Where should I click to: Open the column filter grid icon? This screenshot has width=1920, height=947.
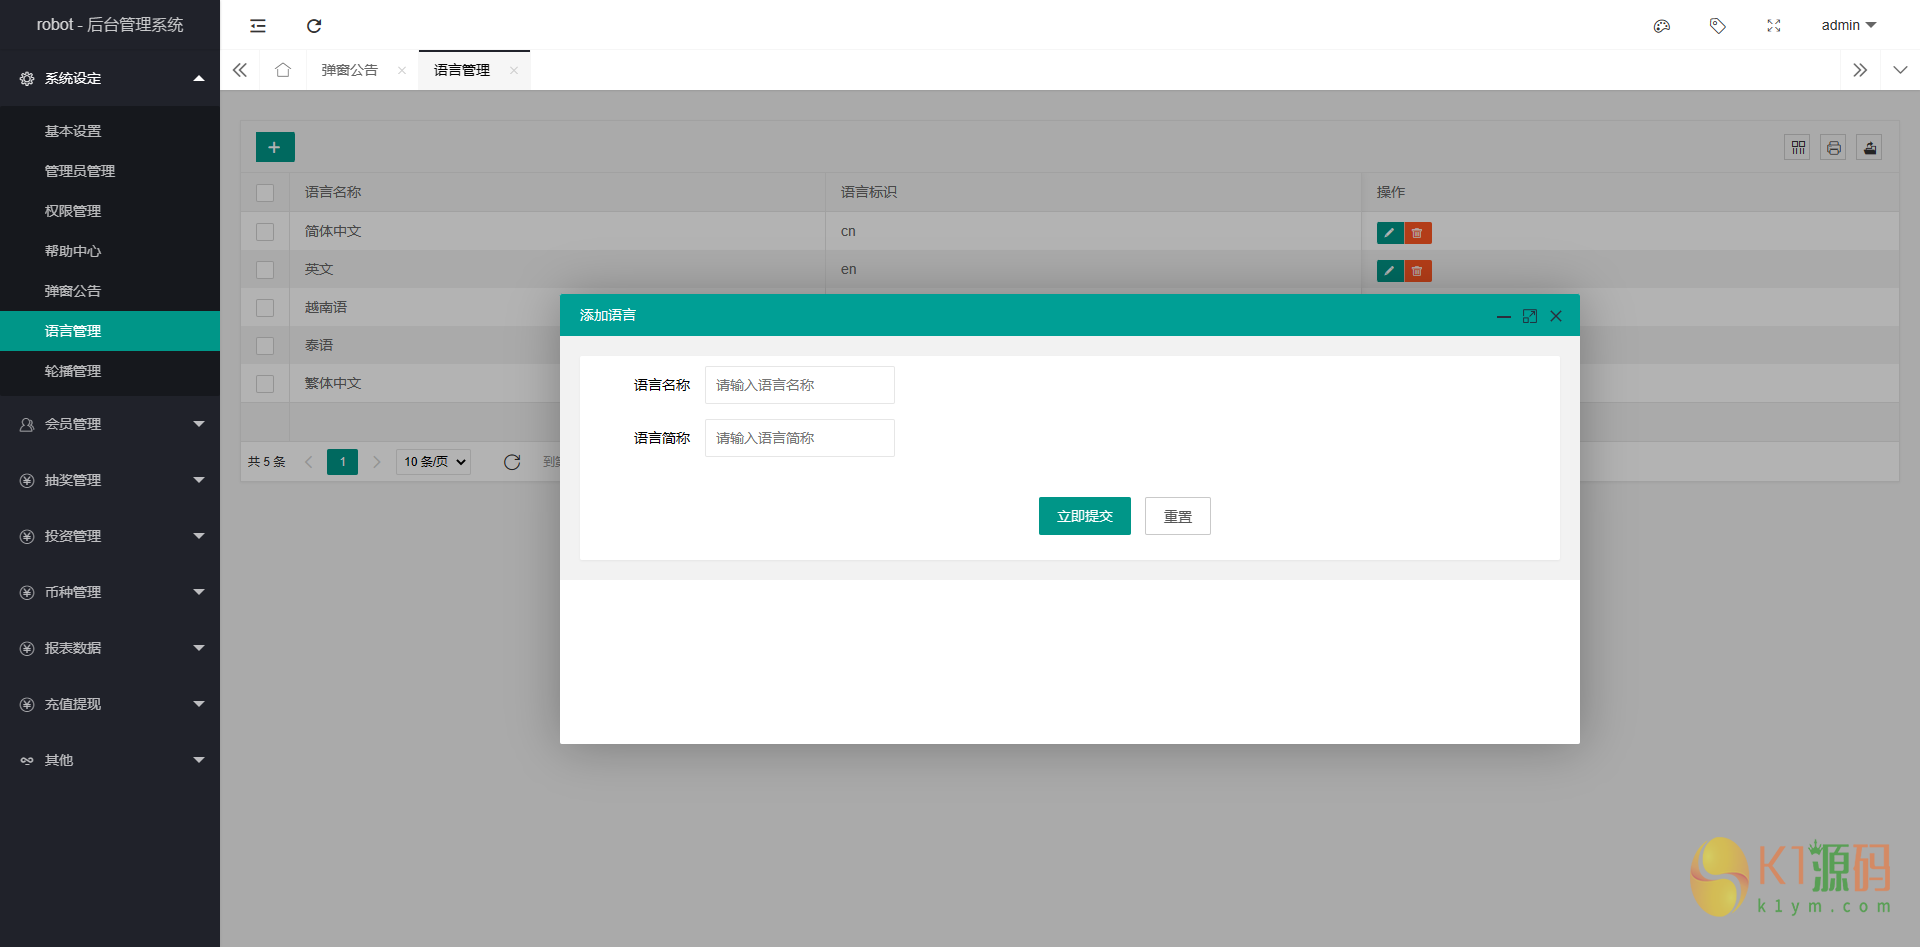(1797, 148)
